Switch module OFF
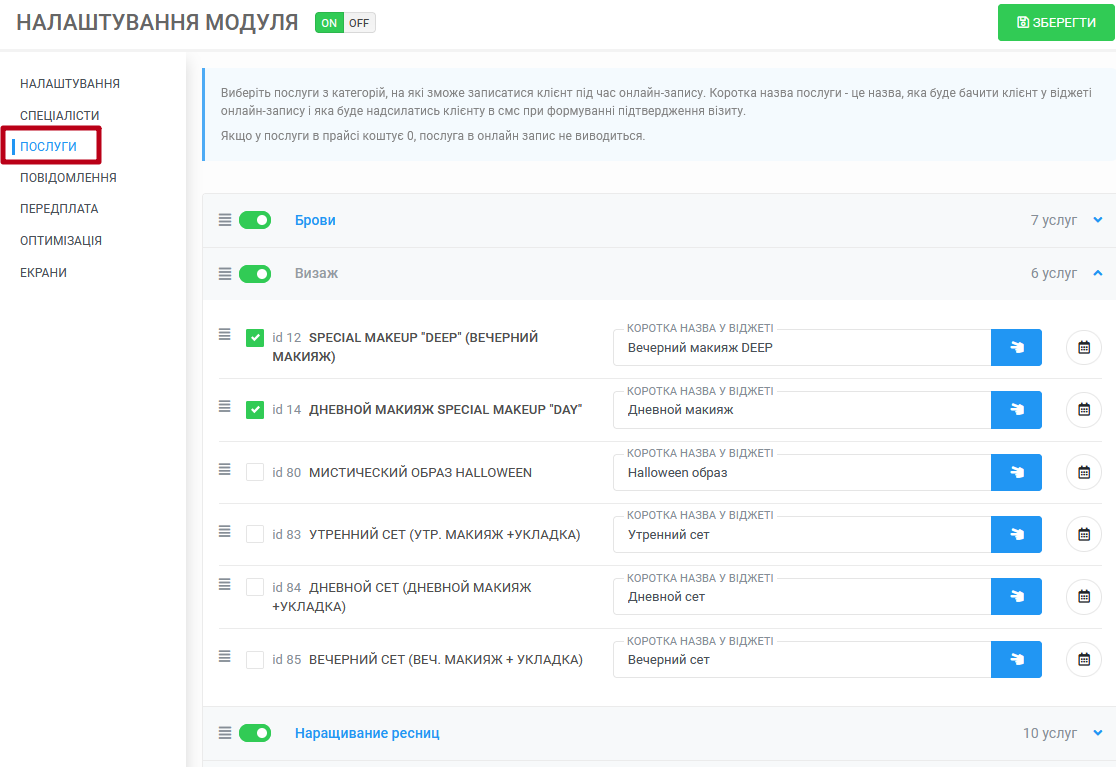This screenshot has width=1116, height=767. 359,23
